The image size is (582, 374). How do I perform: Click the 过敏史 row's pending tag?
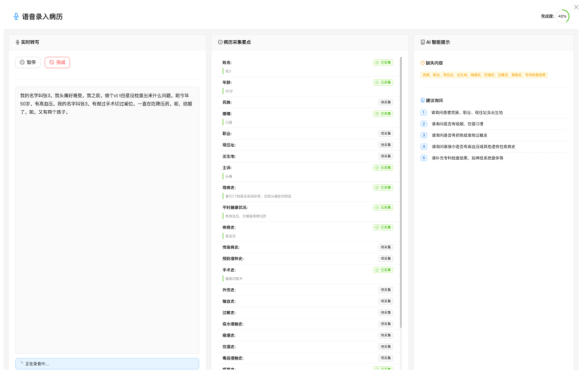(386, 312)
